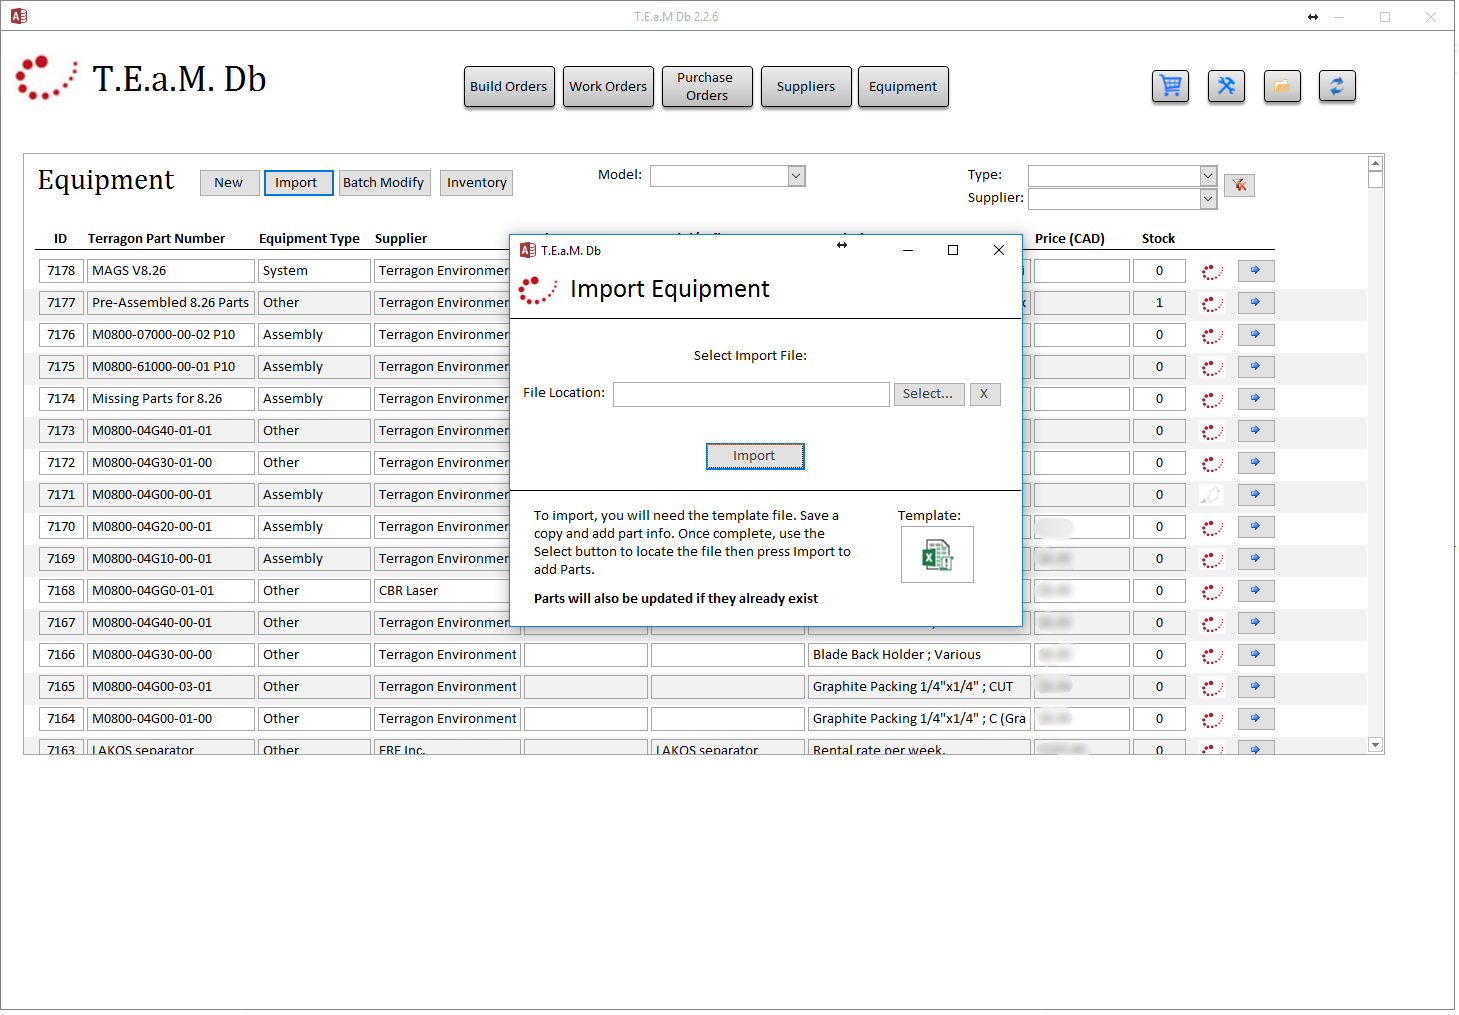
Task: Go to Purchase Orders
Action: click(x=707, y=87)
